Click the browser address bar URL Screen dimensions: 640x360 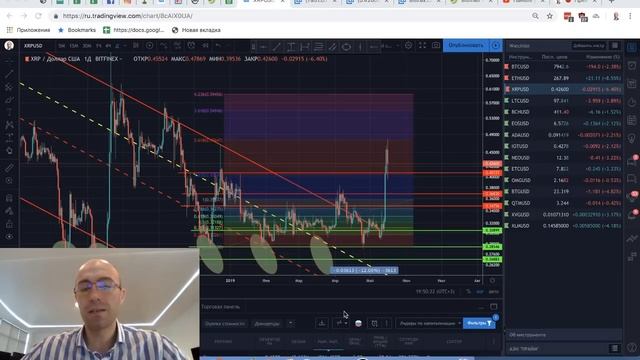tap(127, 16)
